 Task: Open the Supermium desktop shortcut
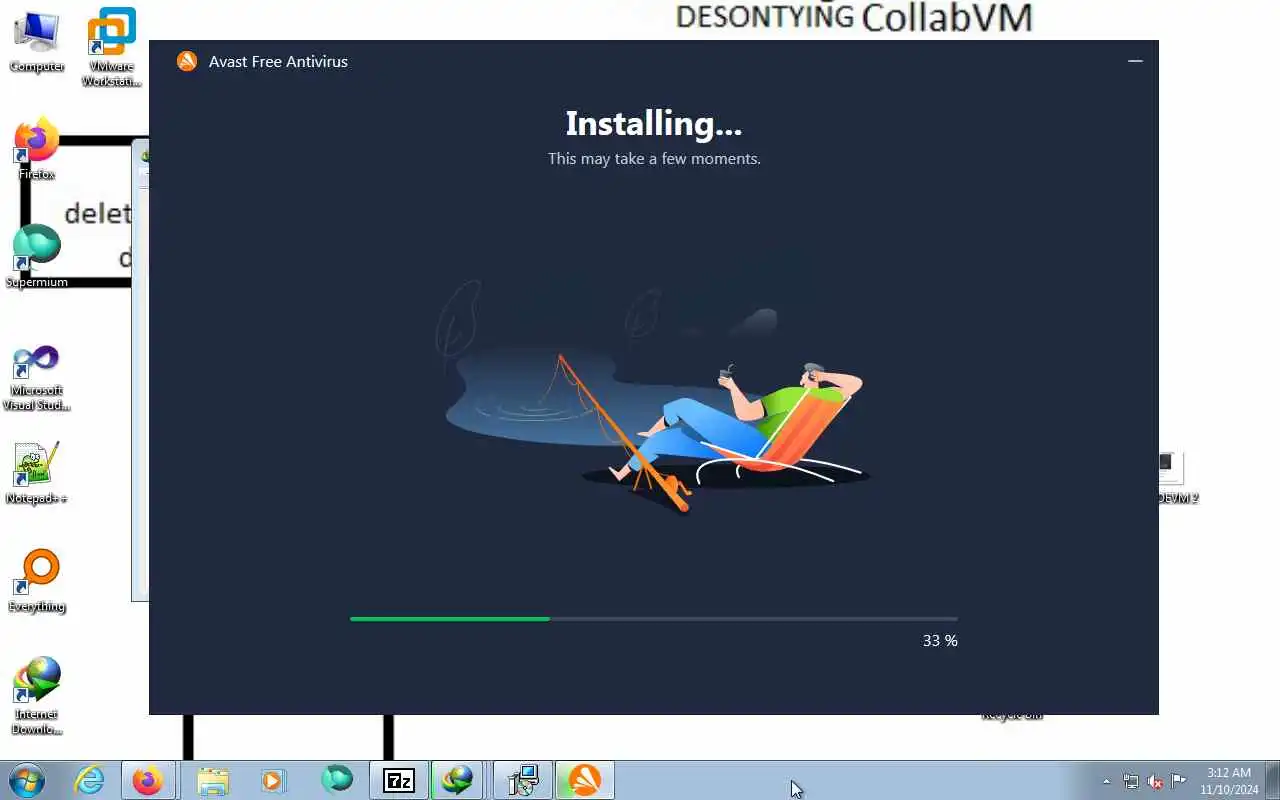(37, 256)
